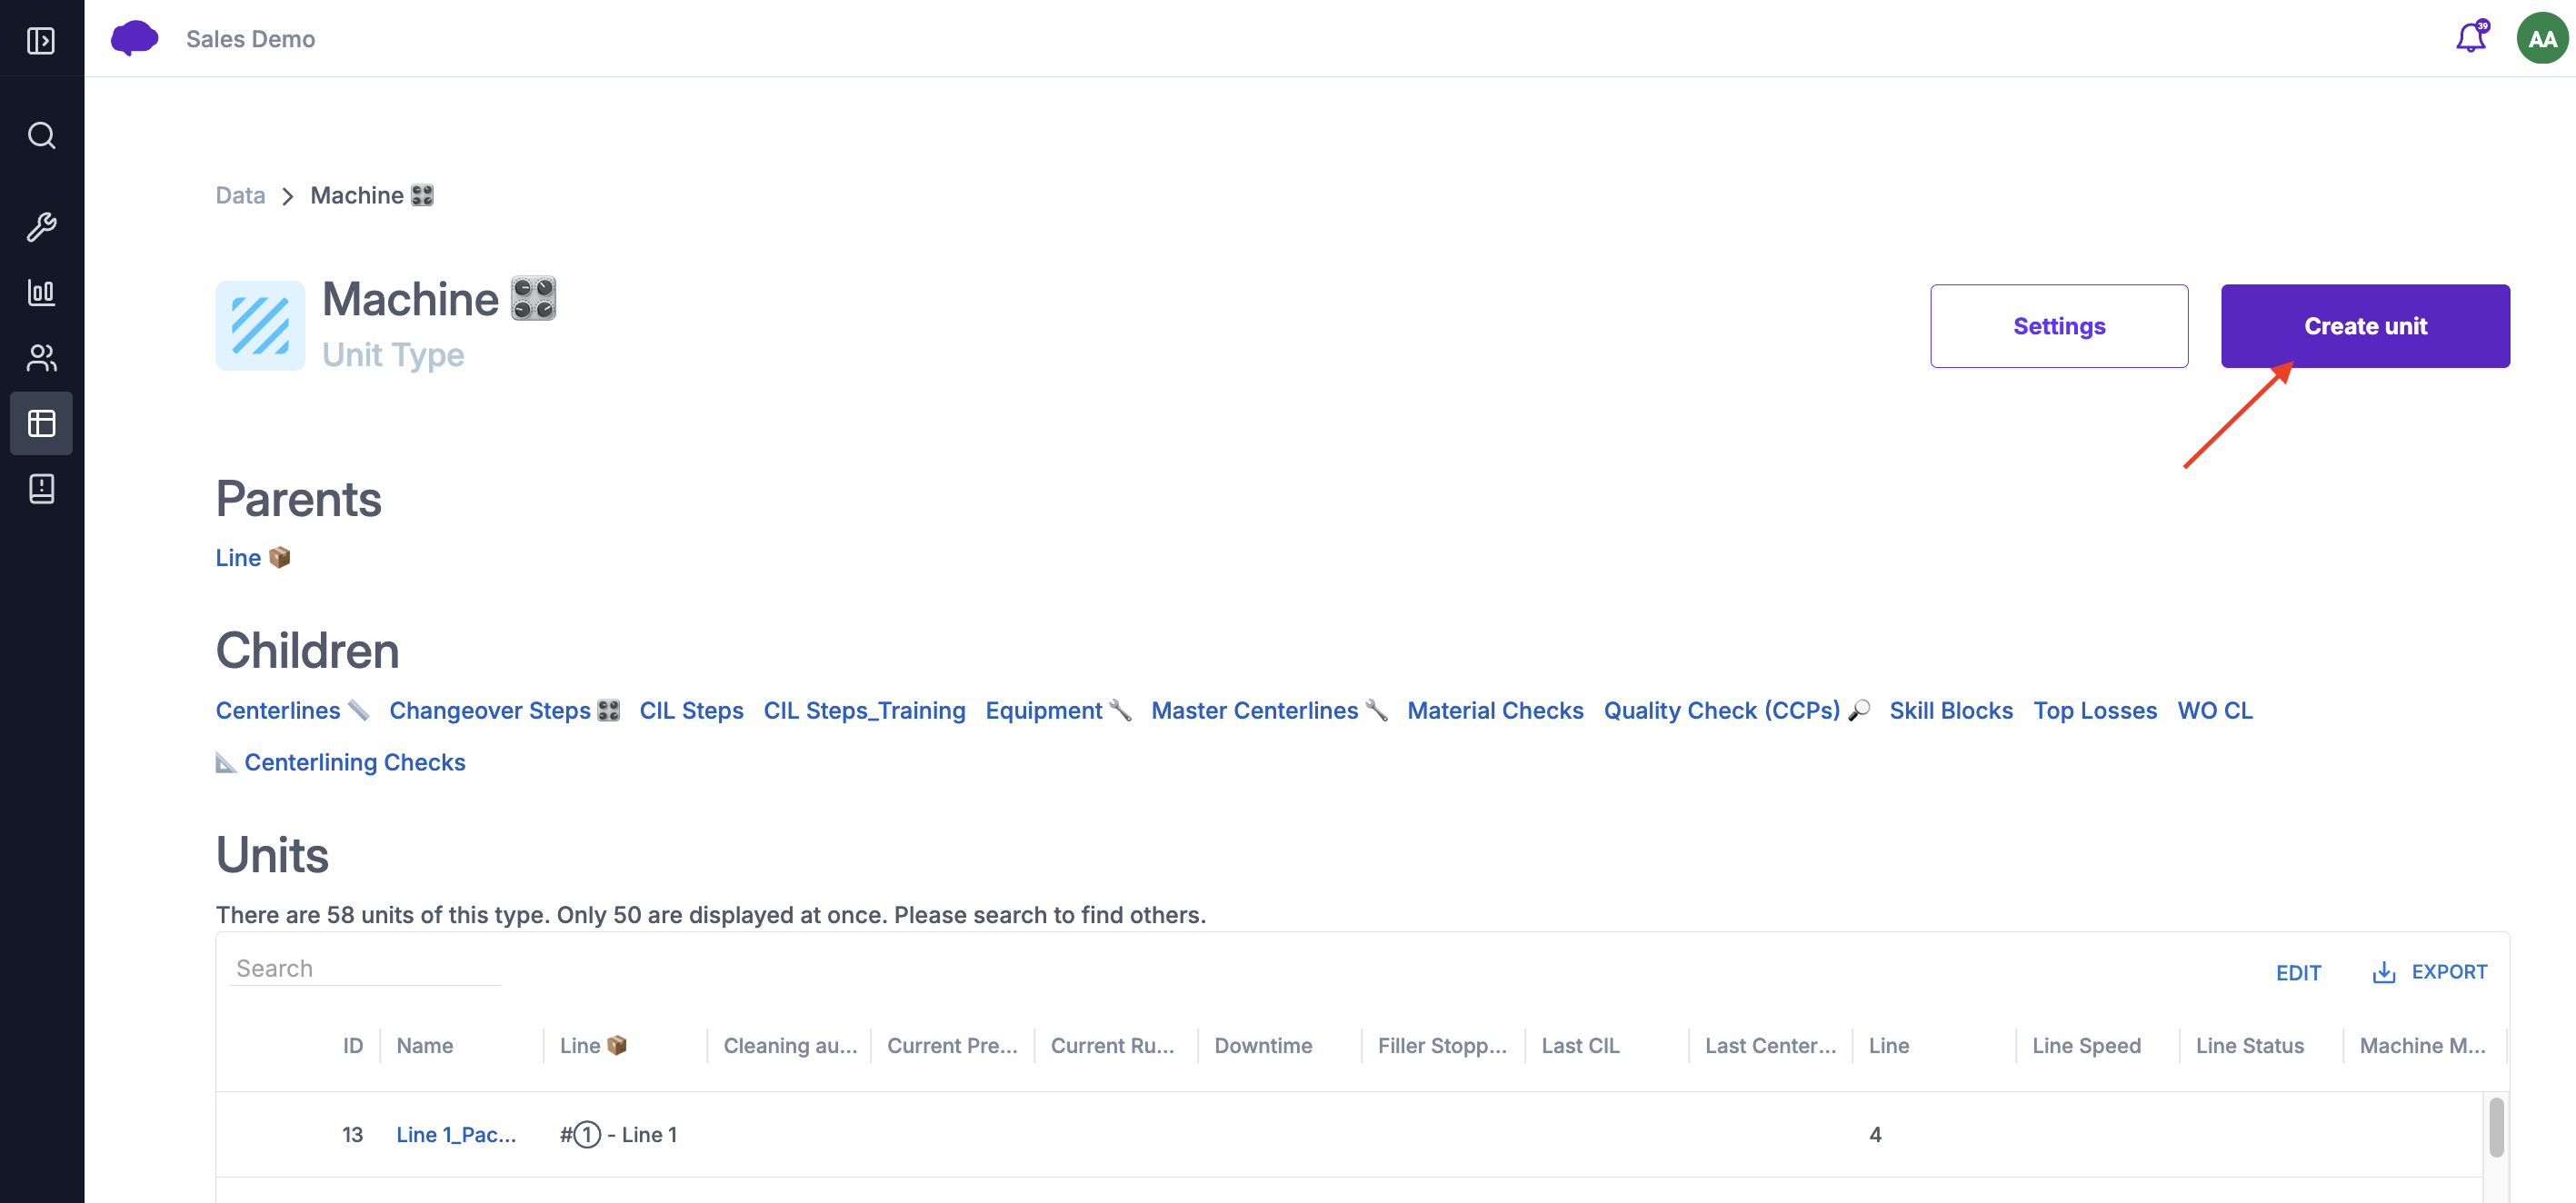
Task: Open the CIL Steps child link
Action: coord(691,710)
